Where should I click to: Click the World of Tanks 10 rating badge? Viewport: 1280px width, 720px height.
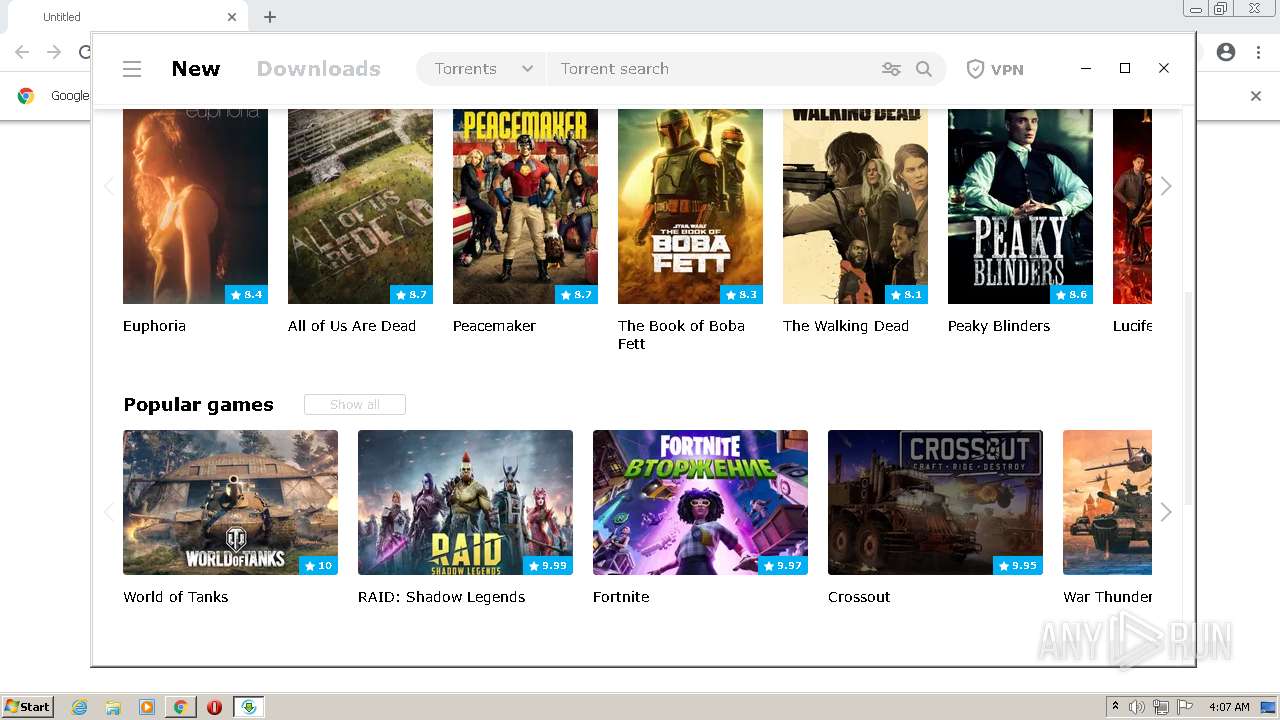(318, 566)
